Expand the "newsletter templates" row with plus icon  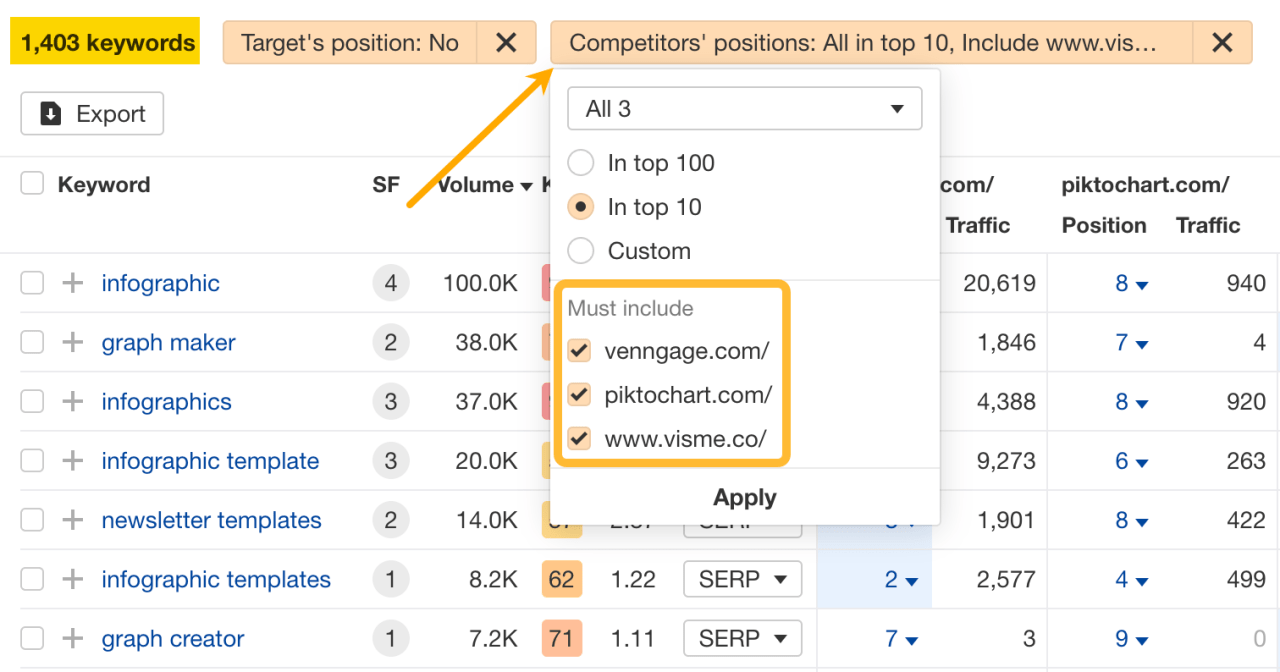[x=70, y=520]
